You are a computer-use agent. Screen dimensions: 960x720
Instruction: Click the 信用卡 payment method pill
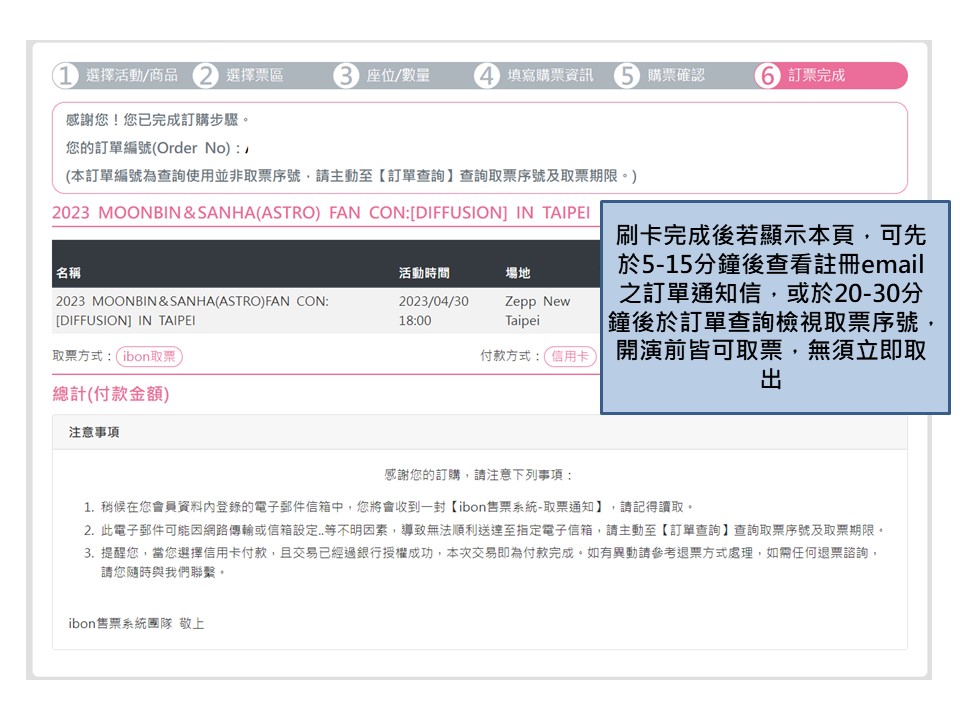click(570, 357)
